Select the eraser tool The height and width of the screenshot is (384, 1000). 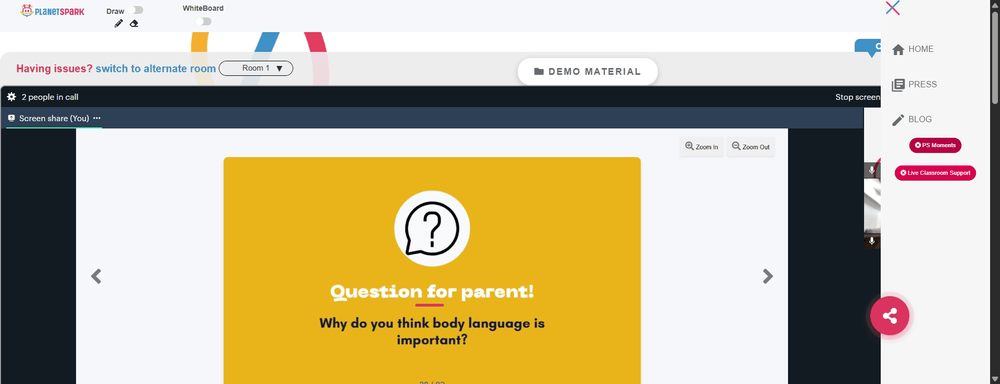click(x=134, y=24)
